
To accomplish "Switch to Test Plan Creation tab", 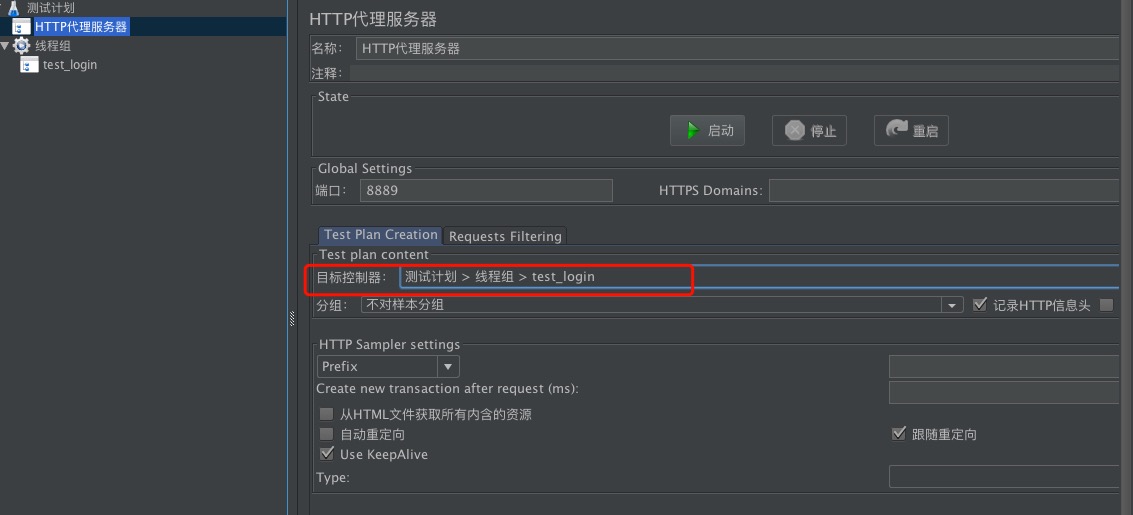I will [x=381, y=235].
